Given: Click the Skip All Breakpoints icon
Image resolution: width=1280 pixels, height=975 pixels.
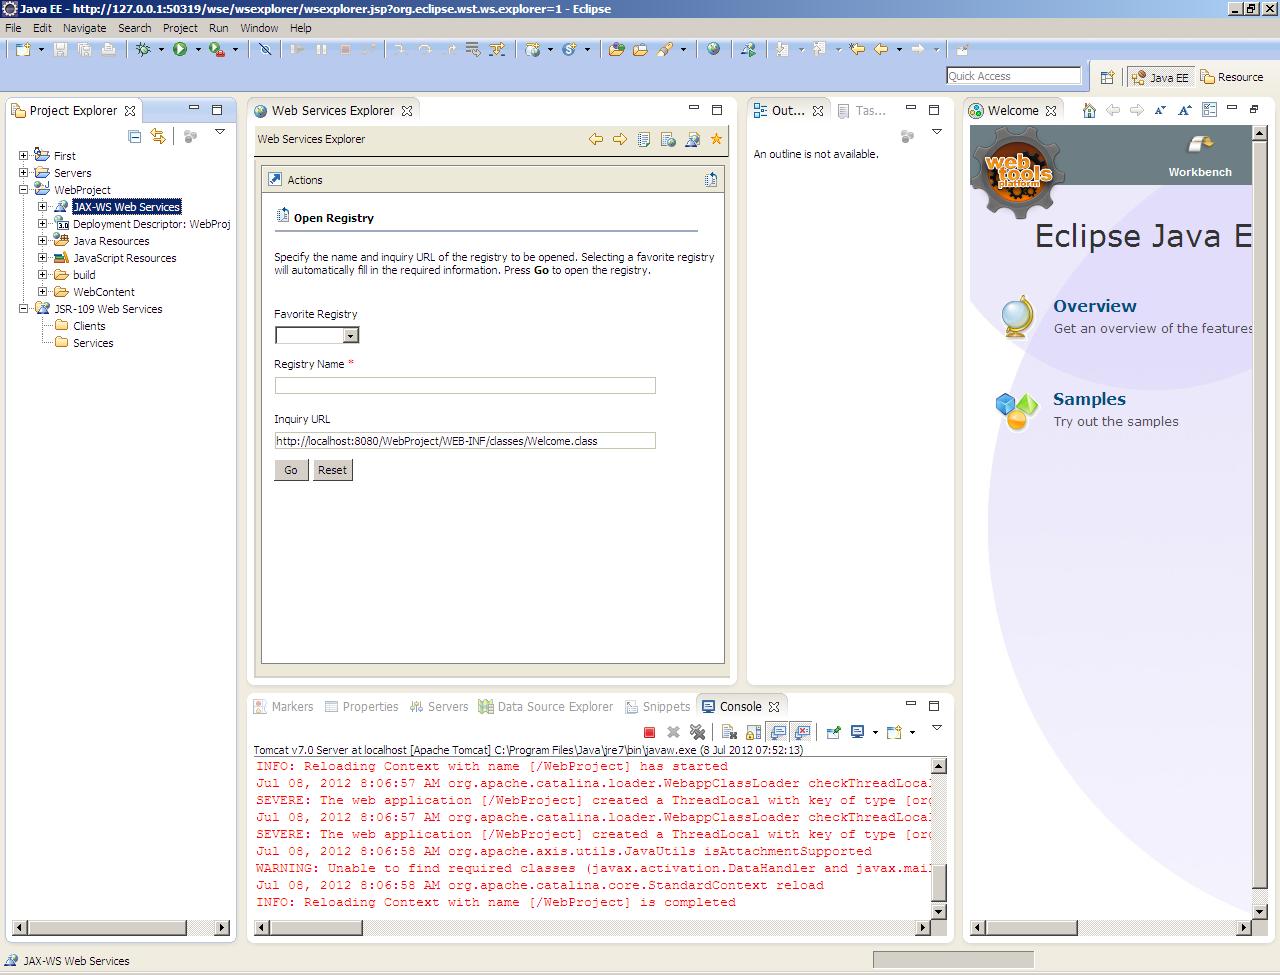Looking at the screenshot, I should click(265, 49).
